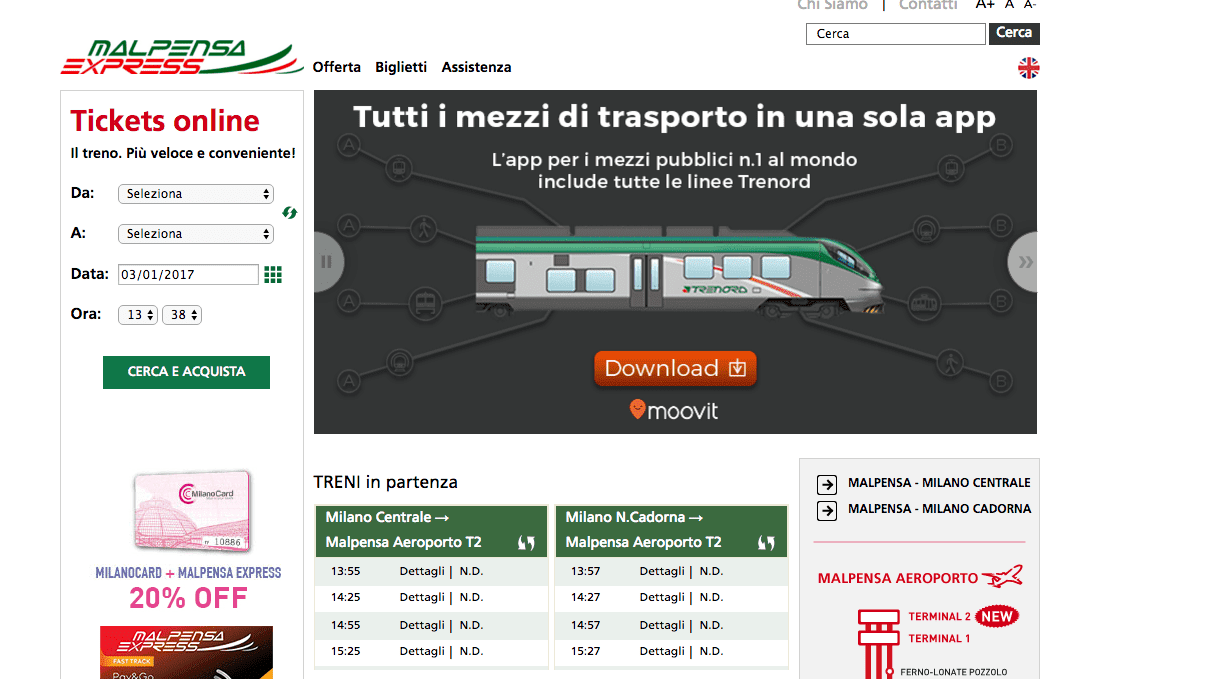Viewport: 1222px width, 679px height.
Task: Open the Da station dropdown
Action: tap(196, 194)
